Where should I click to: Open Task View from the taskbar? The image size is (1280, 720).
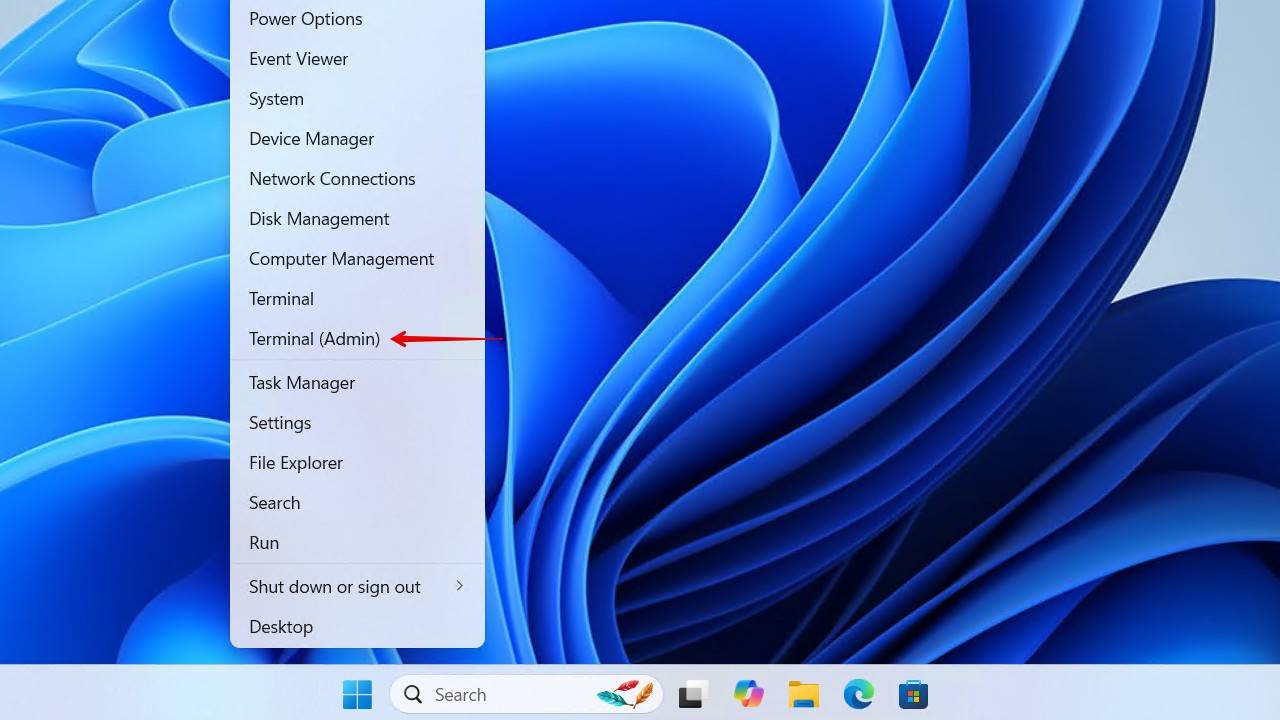pyautogui.click(x=693, y=694)
